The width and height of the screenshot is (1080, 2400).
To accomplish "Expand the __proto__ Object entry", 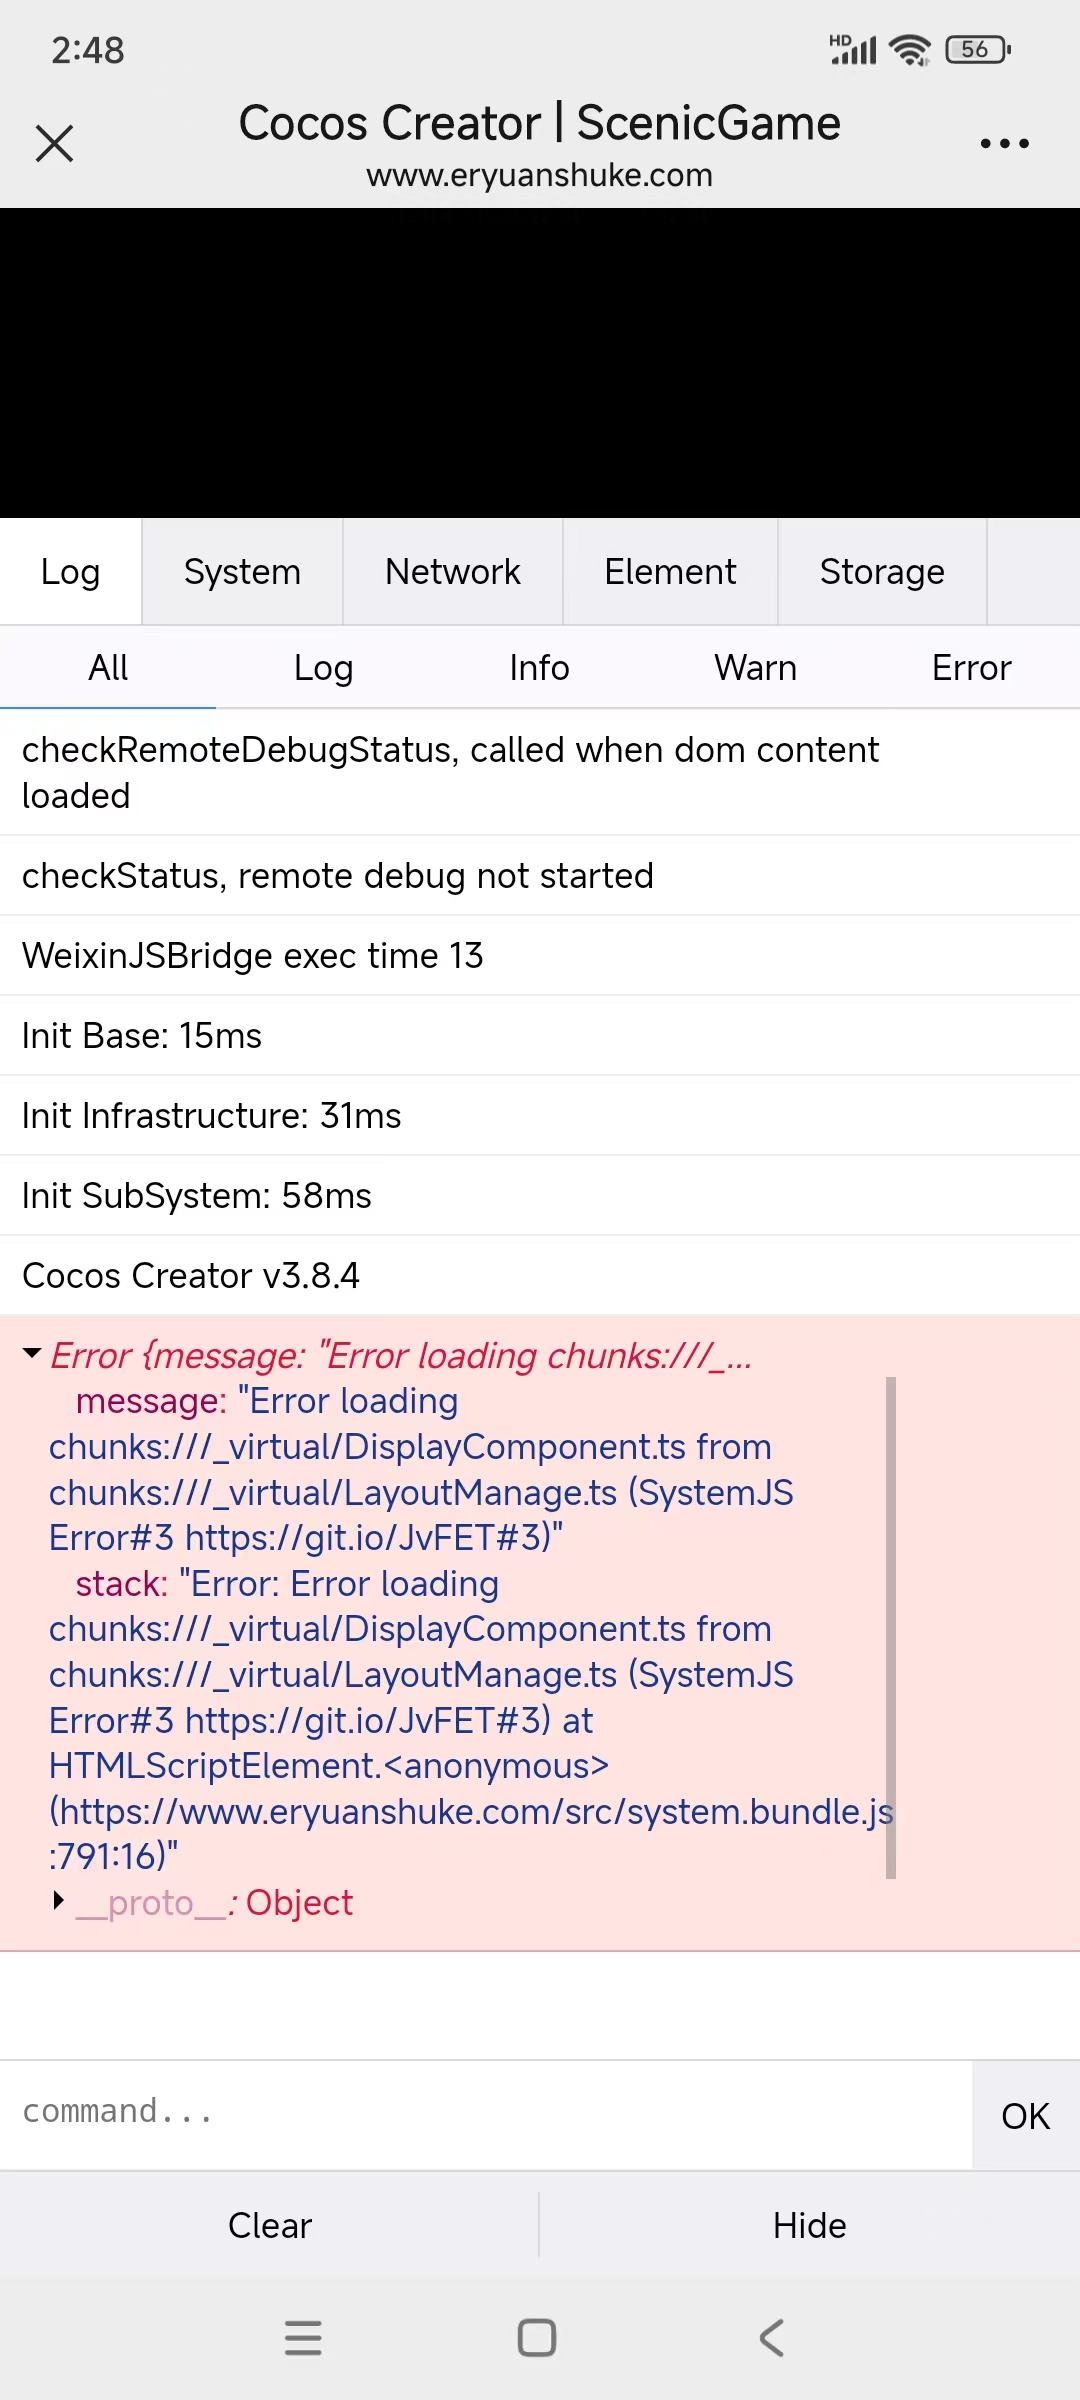I will tap(59, 1900).
